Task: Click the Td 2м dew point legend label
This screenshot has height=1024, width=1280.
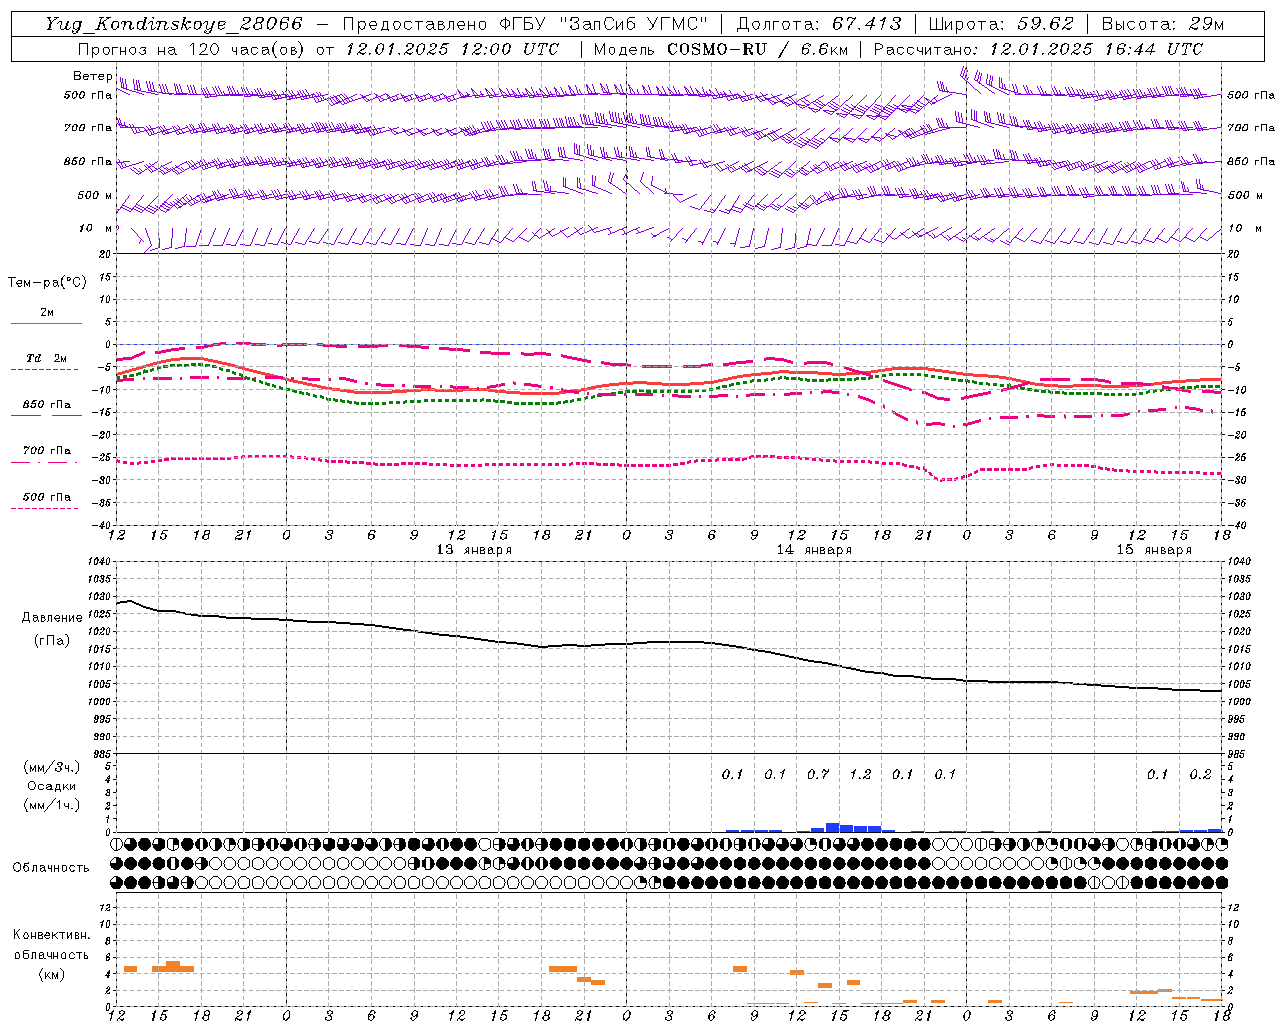Action: (x=47, y=358)
